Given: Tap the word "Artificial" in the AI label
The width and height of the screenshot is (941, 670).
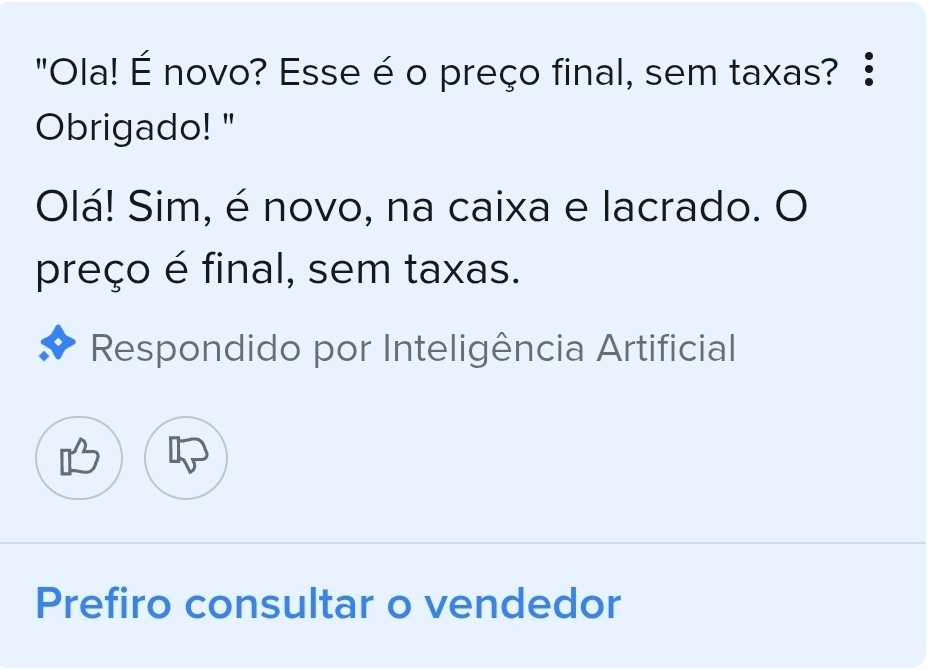Looking at the screenshot, I should (667, 349).
